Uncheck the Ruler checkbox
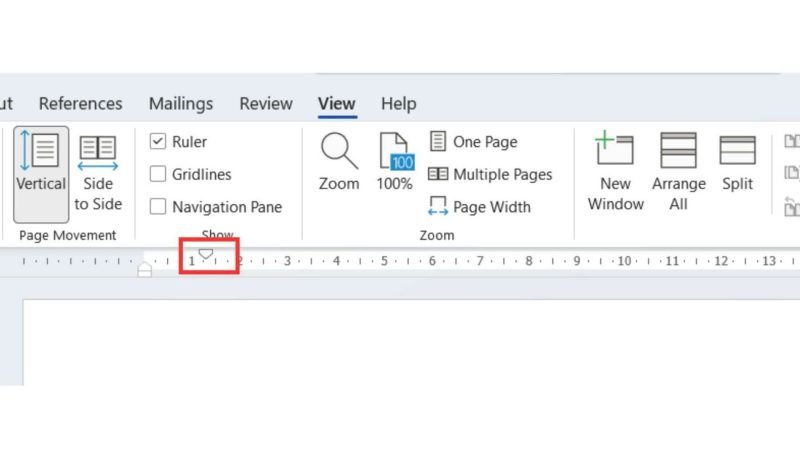The width and height of the screenshot is (800, 450). pyautogui.click(x=158, y=141)
